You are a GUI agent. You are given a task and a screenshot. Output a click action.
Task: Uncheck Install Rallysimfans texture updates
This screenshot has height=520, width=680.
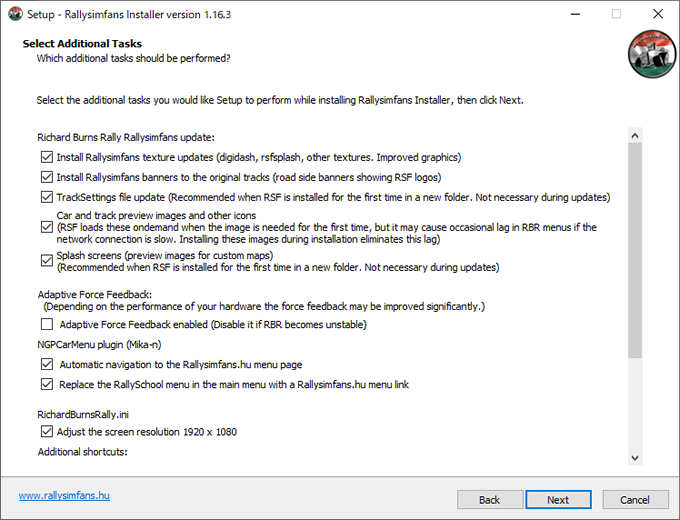[47, 157]
